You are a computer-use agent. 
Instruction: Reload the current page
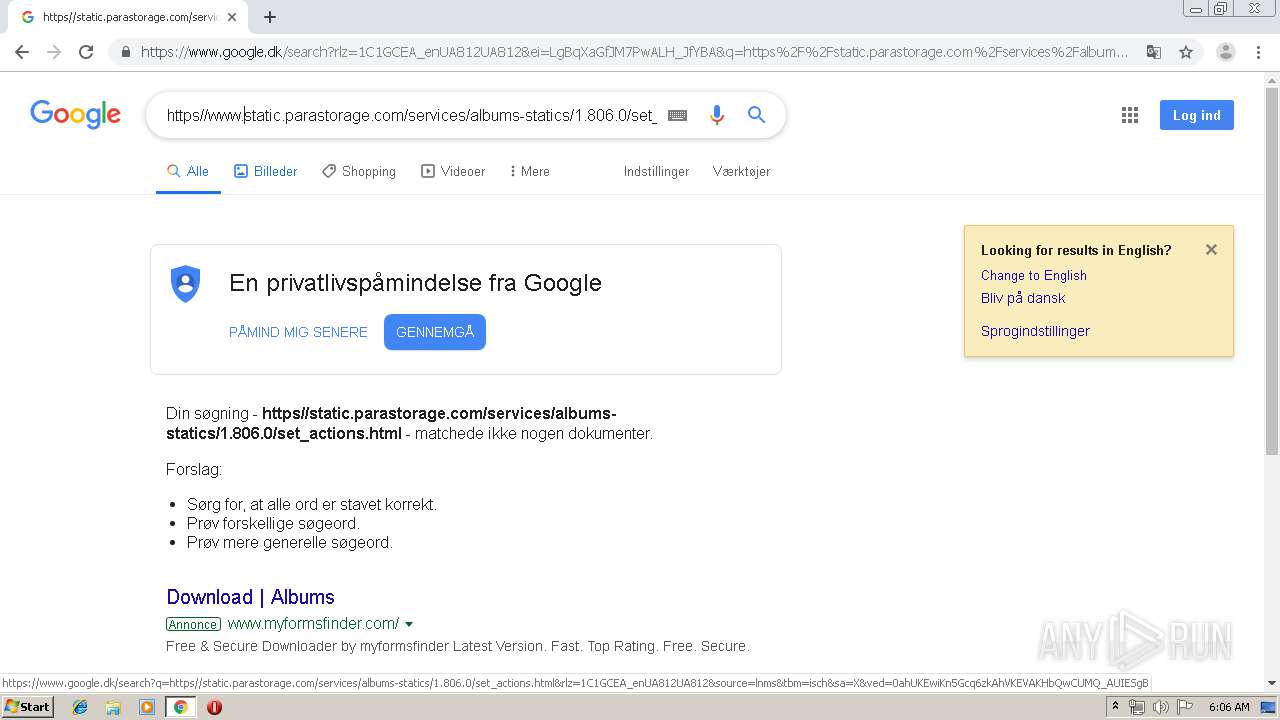[86, 52]
